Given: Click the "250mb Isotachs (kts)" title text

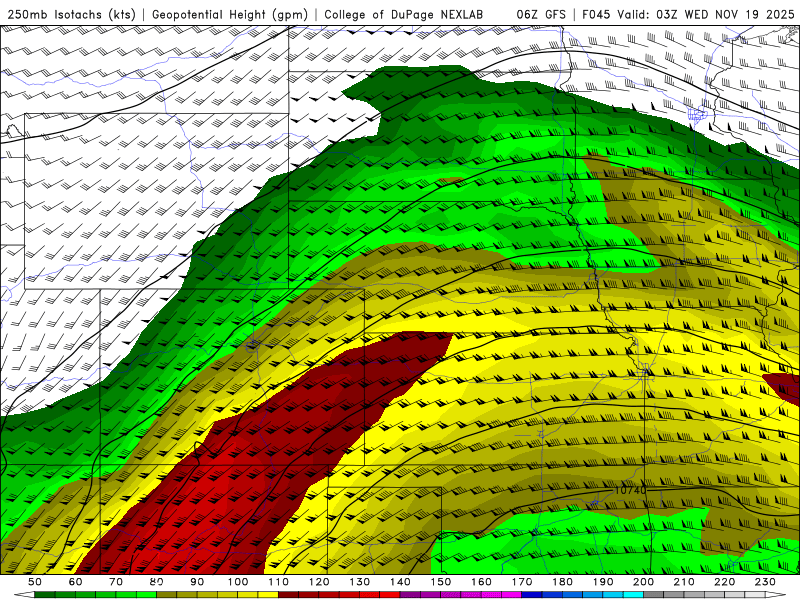Looking at the screenshot, I should (x=71, y=15).
